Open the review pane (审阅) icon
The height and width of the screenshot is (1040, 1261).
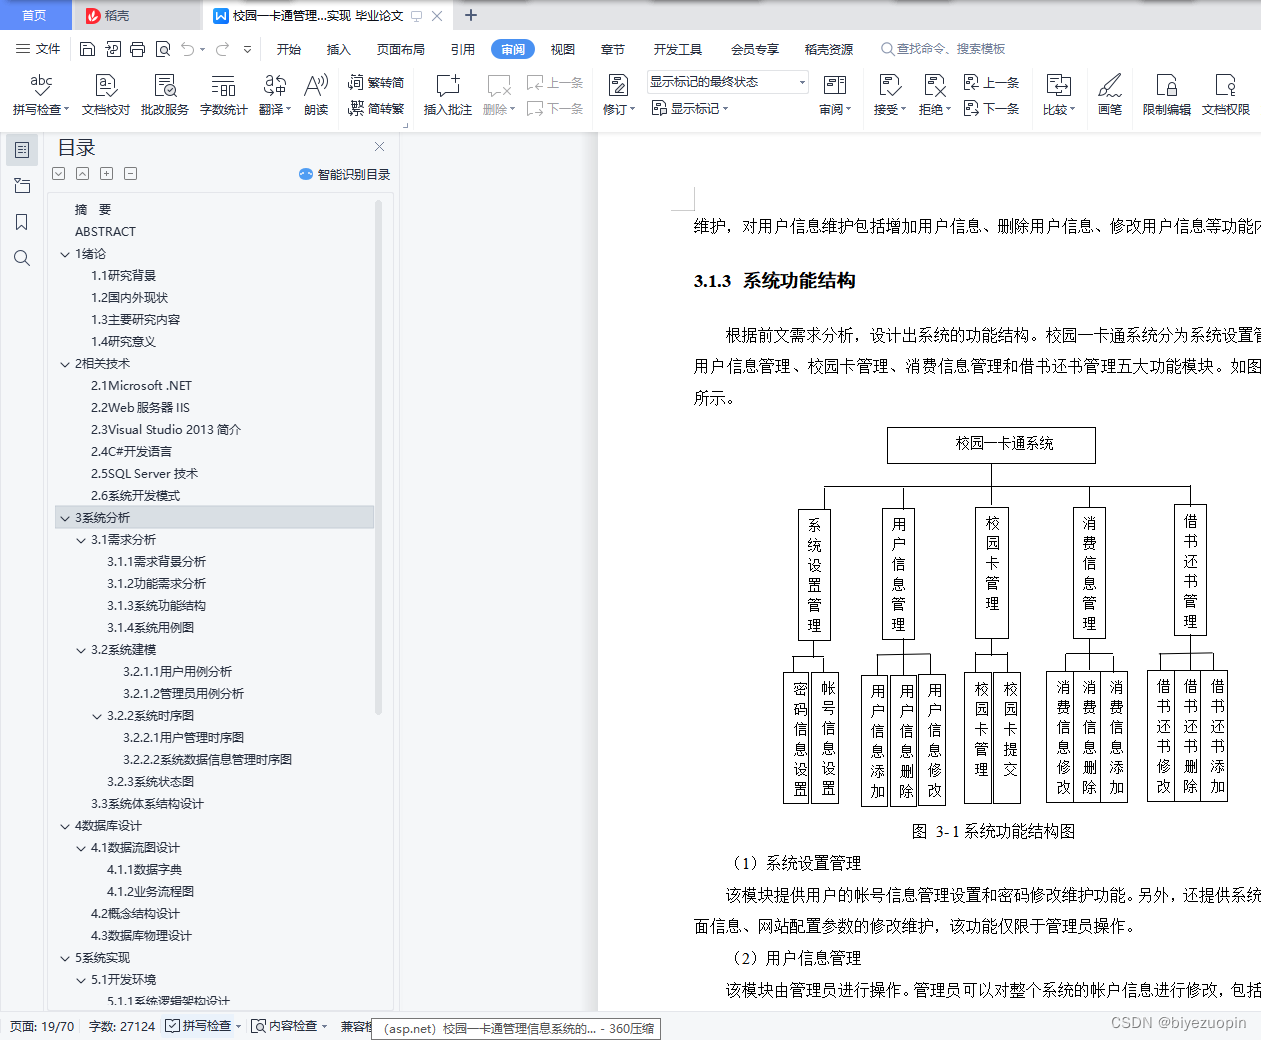835,95
